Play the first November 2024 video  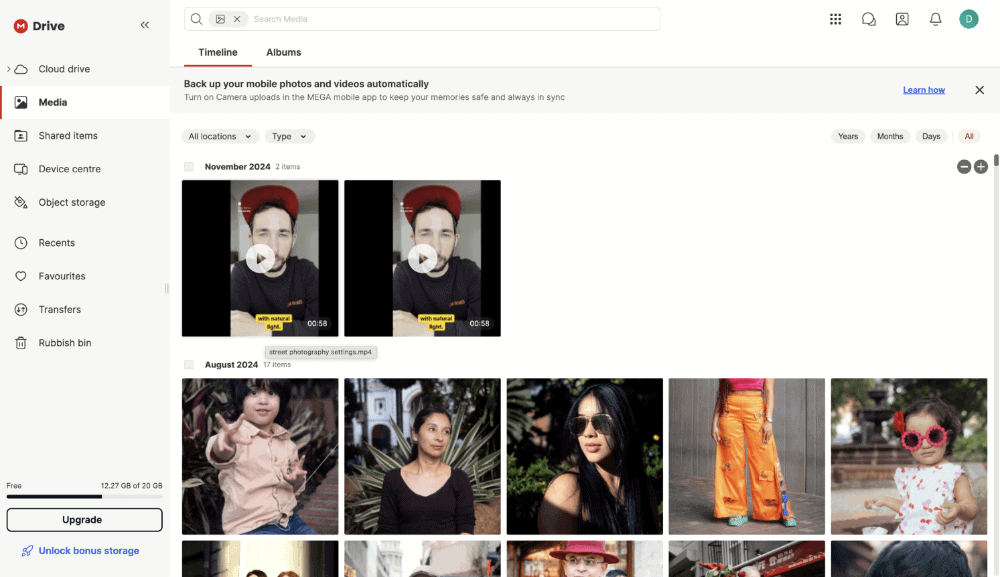tap(260, 258)
